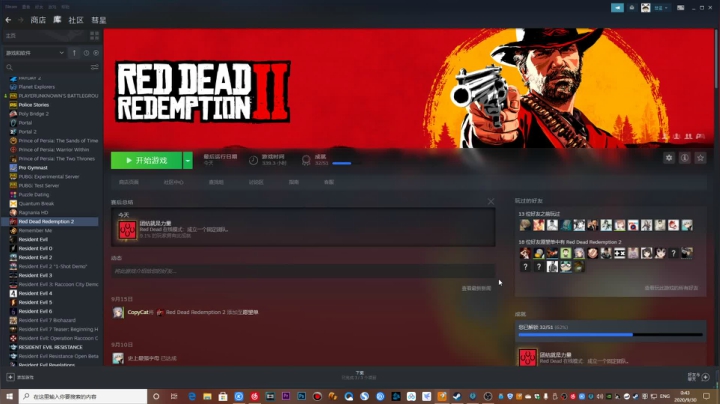
Task: Open Windows Task View button
Action: (x=174, y=396)
